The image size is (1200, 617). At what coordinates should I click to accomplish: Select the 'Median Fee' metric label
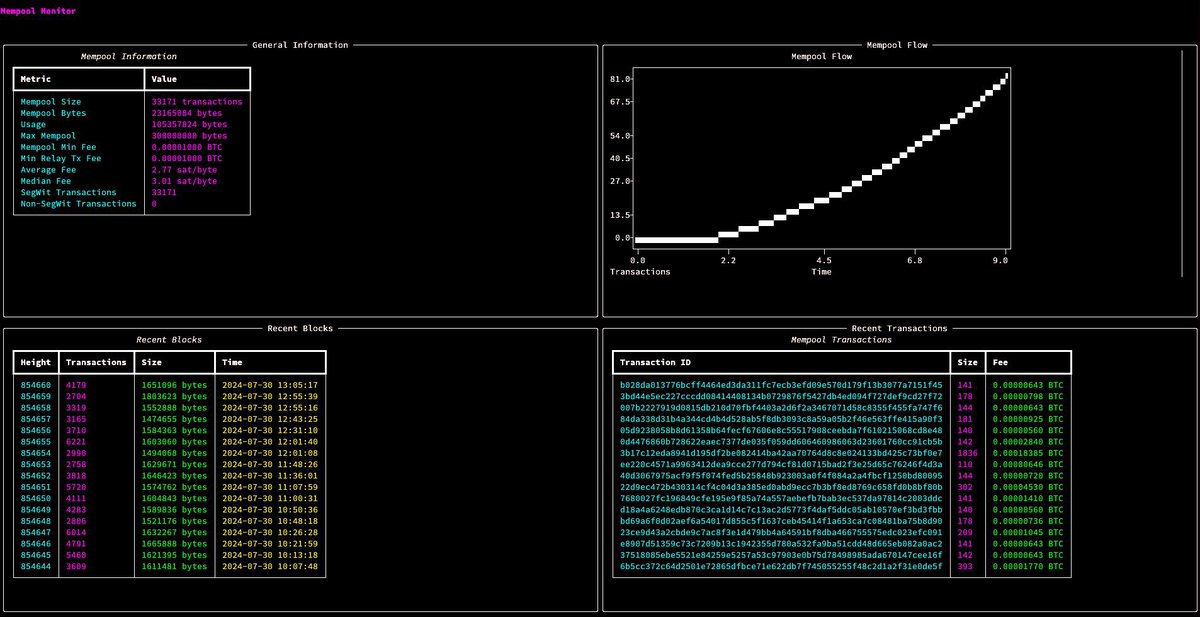[46, 181]
